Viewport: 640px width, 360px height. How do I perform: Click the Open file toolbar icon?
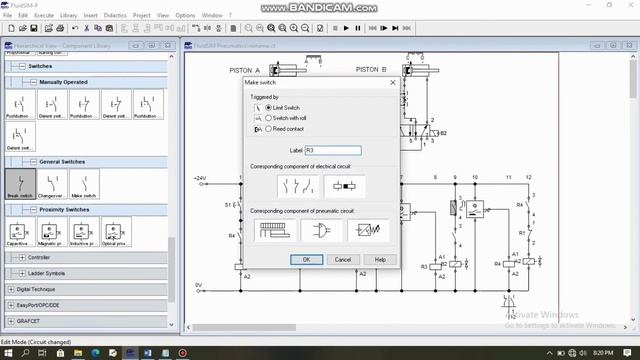point(22,28)
